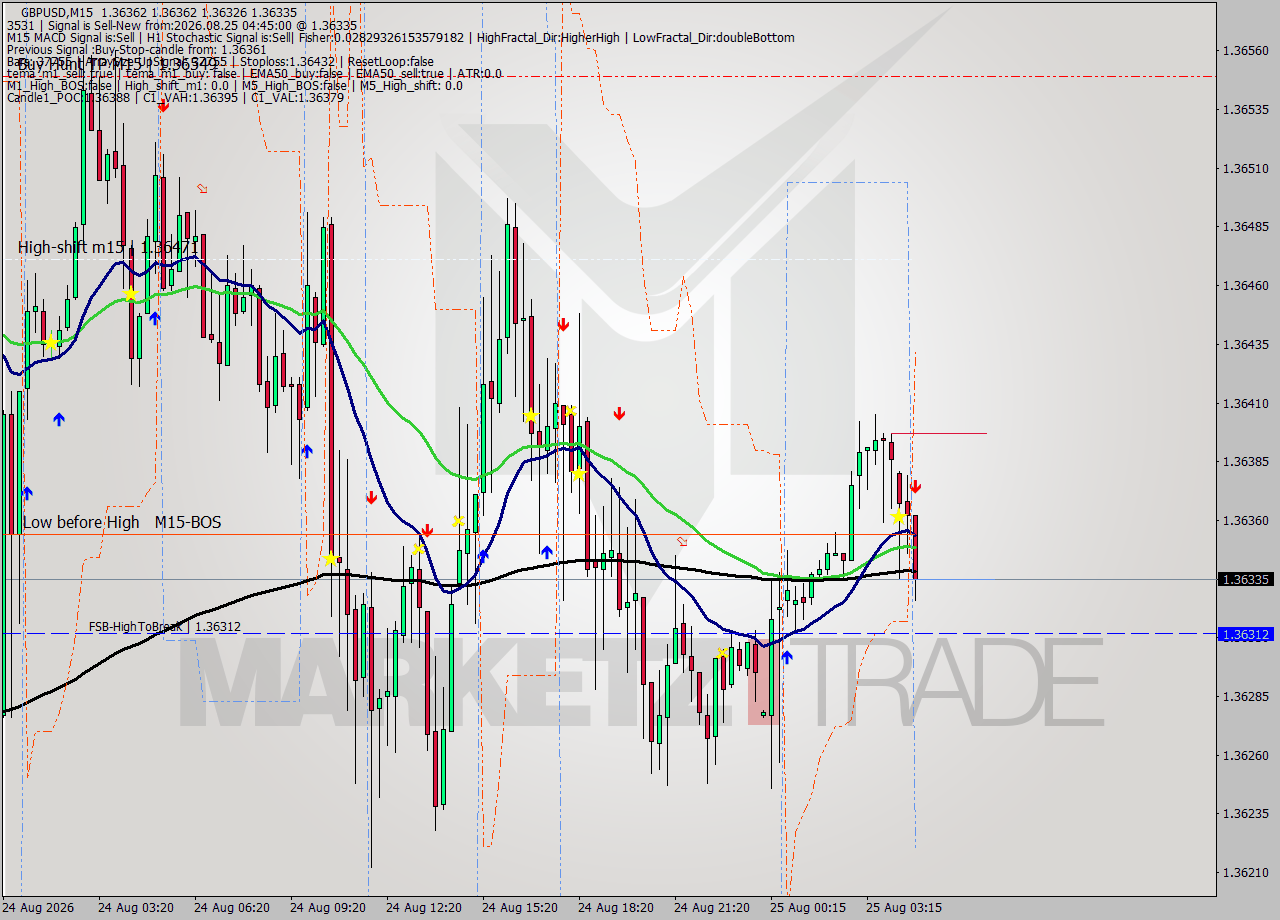Click the '24 Aug 15:20' time label
Screen dimensions: 1280x920
[520, 908]
